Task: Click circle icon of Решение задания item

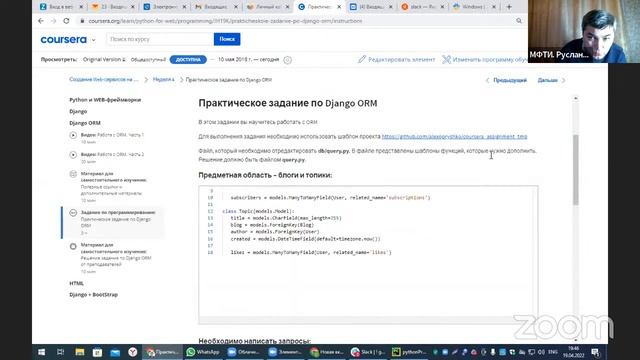Action: pos(73,247)
